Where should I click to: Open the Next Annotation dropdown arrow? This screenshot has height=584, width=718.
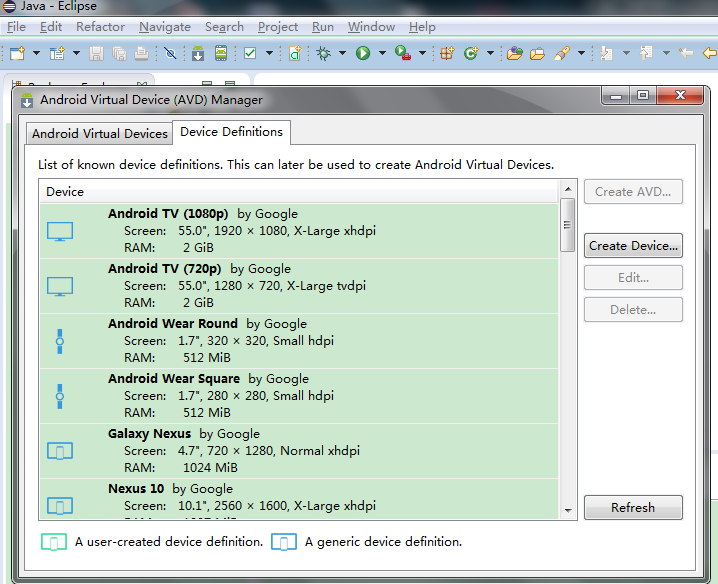pyautogui.click(x=626, y=53)
